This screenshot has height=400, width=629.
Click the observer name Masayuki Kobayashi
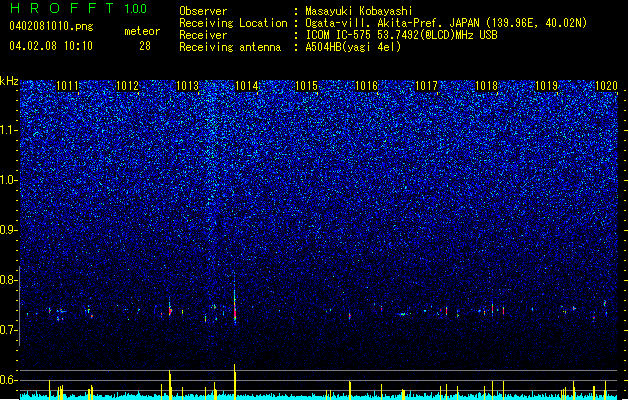point(359,11)
